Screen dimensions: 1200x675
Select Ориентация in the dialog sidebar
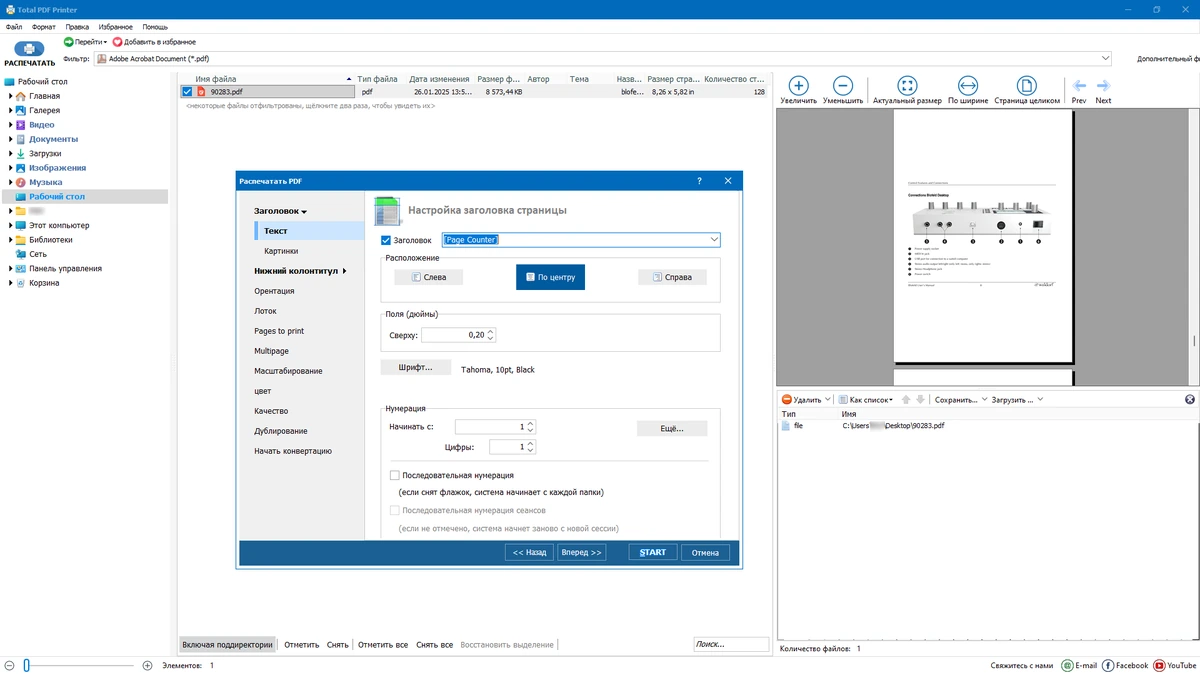(274, 291)
